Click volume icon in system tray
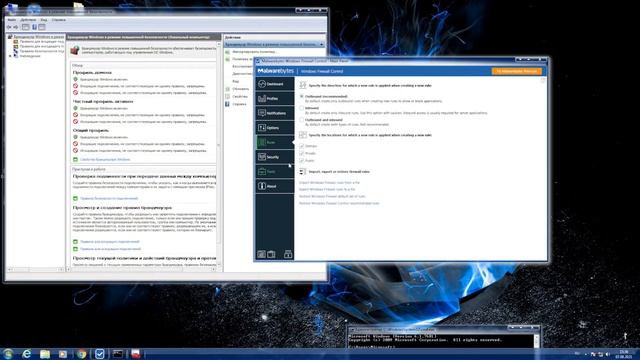The image size is (640, 360). tap(608, 354)
